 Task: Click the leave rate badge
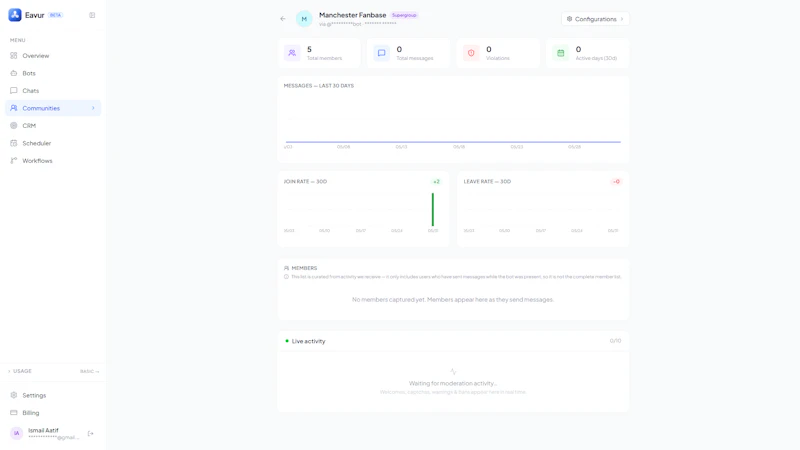[616, 182]
